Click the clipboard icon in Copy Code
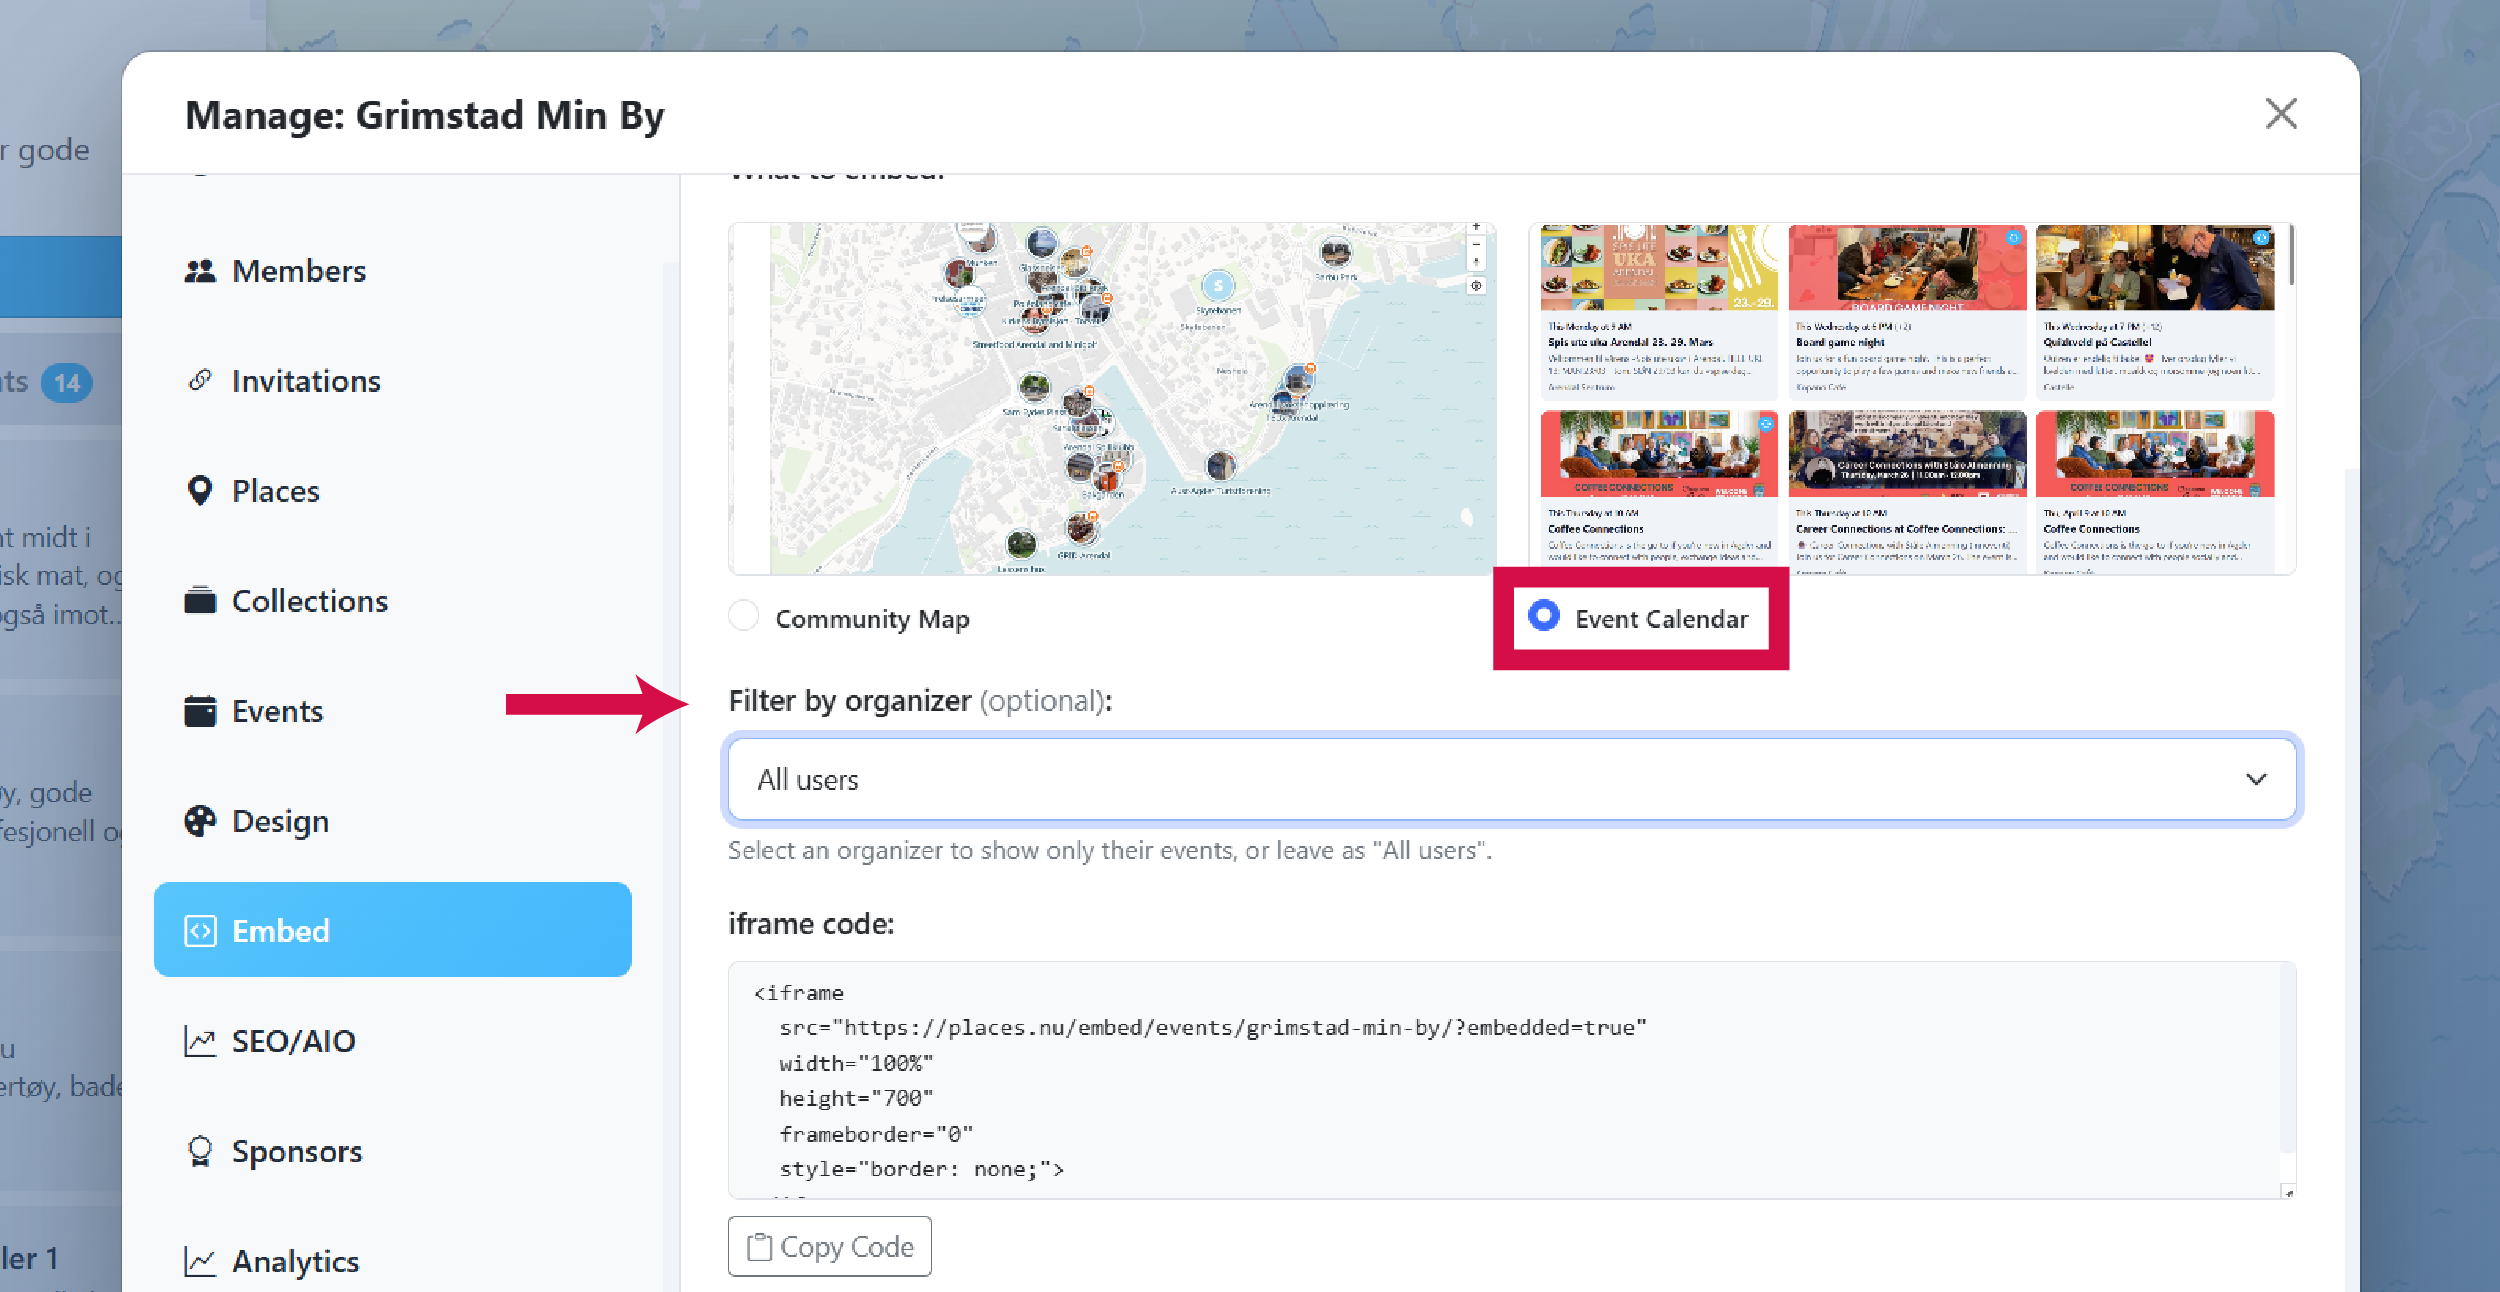This screenshot has width=2500, height=1292. pyautogui.click(x=760, y=1247)
